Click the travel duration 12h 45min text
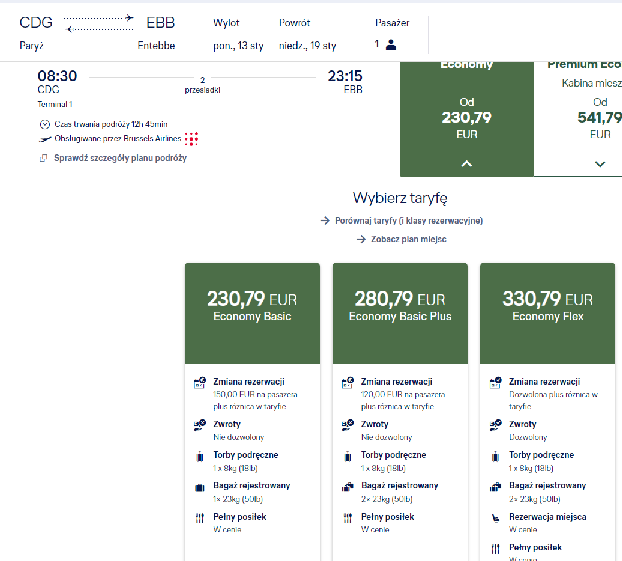The image size is (622, 561). click(111, 125)
